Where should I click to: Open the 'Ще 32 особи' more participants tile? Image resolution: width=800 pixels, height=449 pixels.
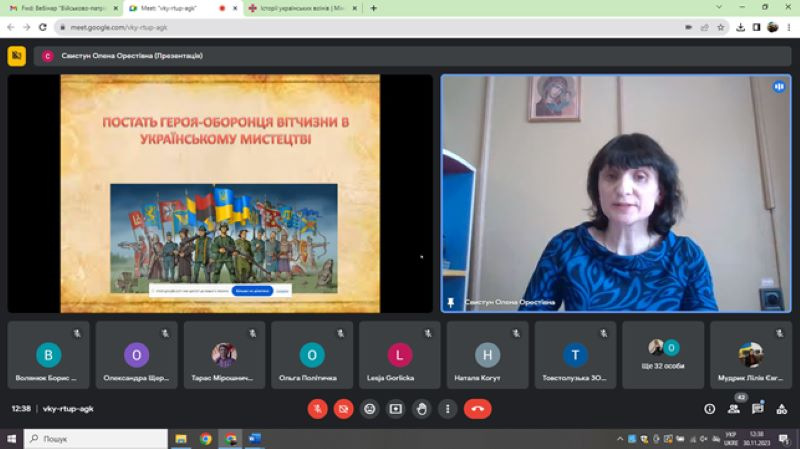(663, 355)
